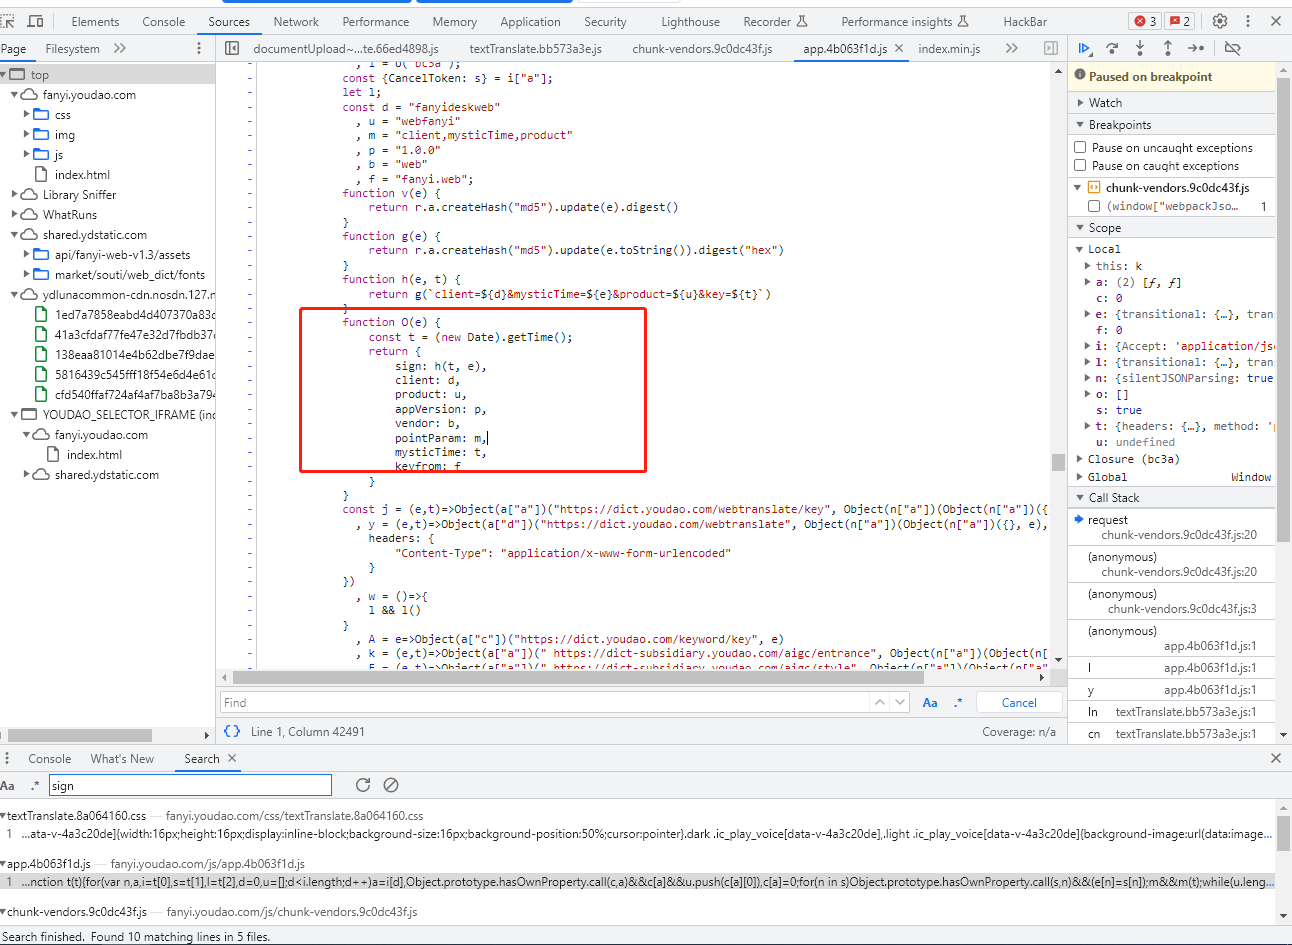Expand the WhatRuns node

(15, 214)
